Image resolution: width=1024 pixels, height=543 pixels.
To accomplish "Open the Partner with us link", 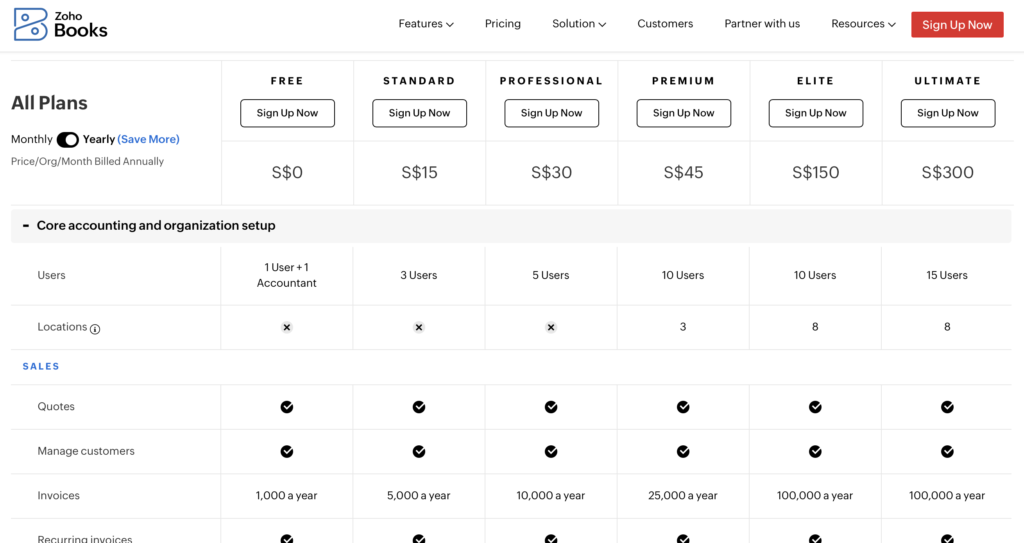I will pyautogui.click(x=762, y=24).
